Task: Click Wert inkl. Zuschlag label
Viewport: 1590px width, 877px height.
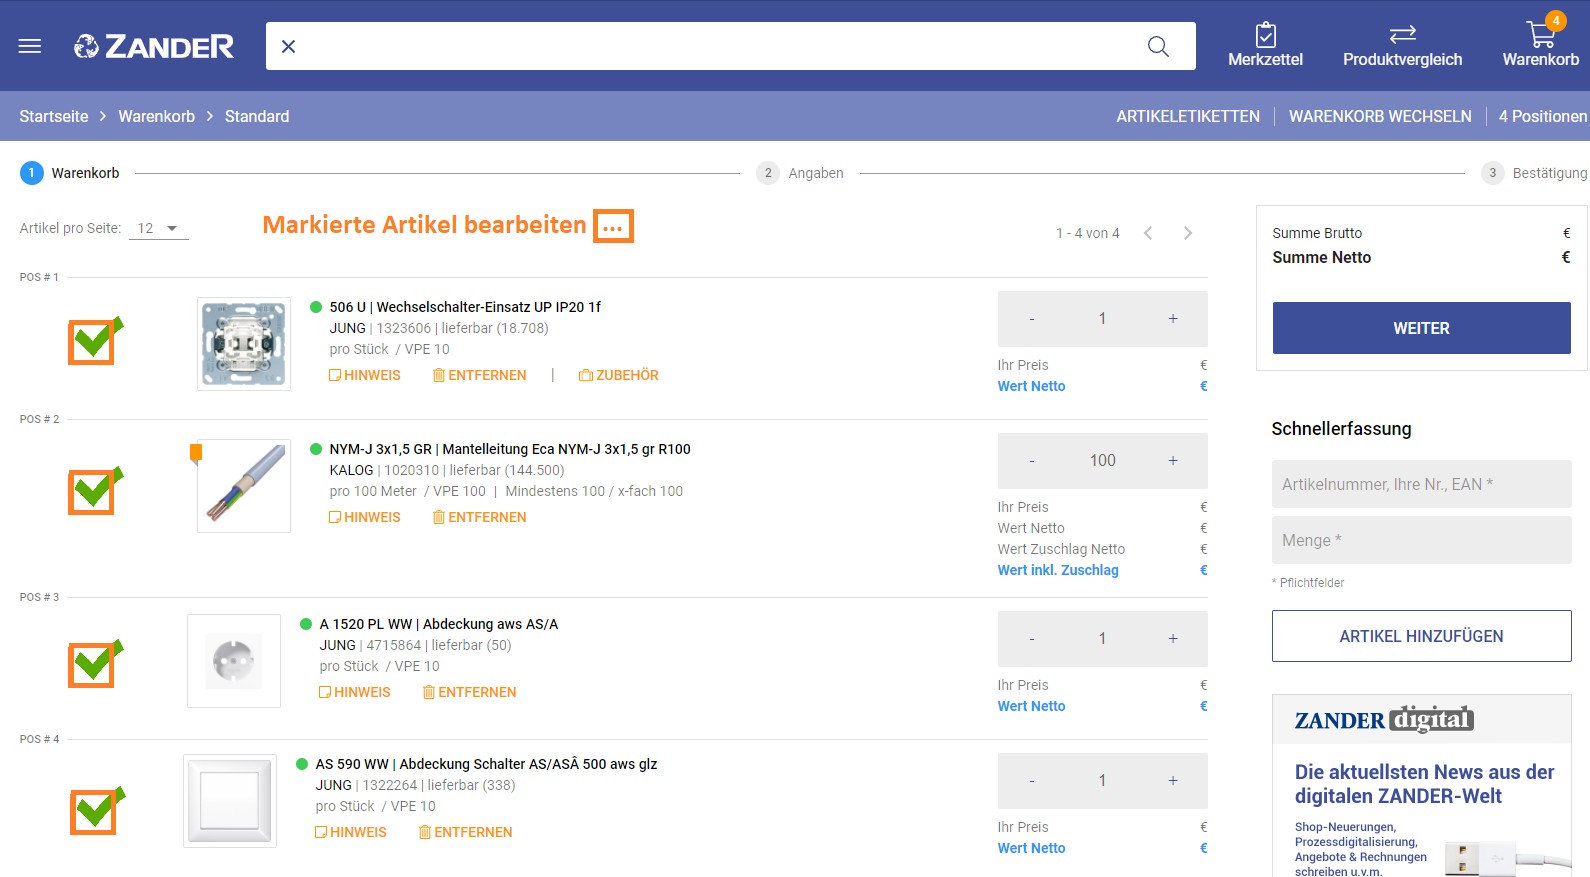Action: (1058, 570)
